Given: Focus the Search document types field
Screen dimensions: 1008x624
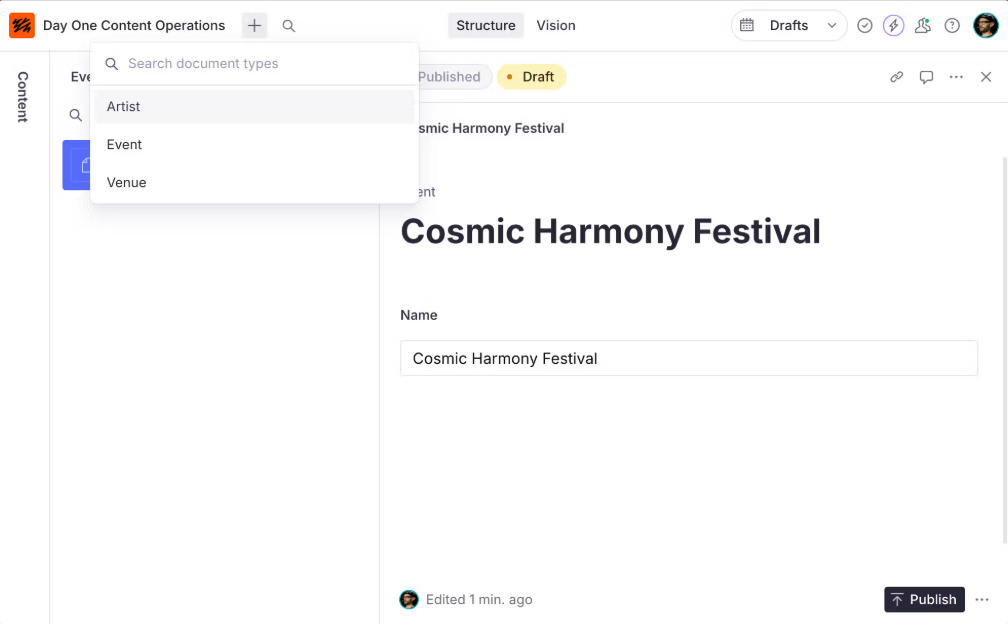Looking at the screenshot, I should (255, 64).
